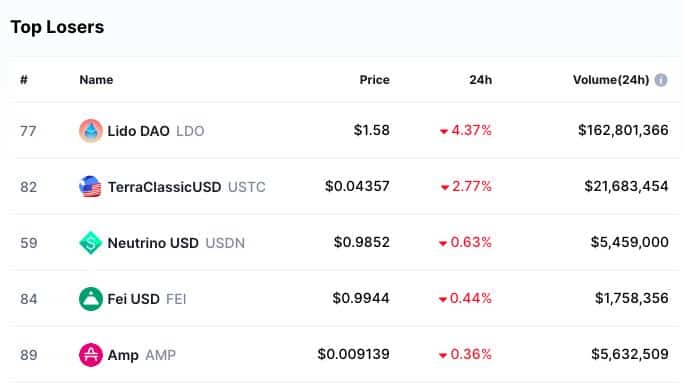Sort by the Name column header
Image resolution: width=684 pixels, height=388 pixels.
[x=96, y=80]
